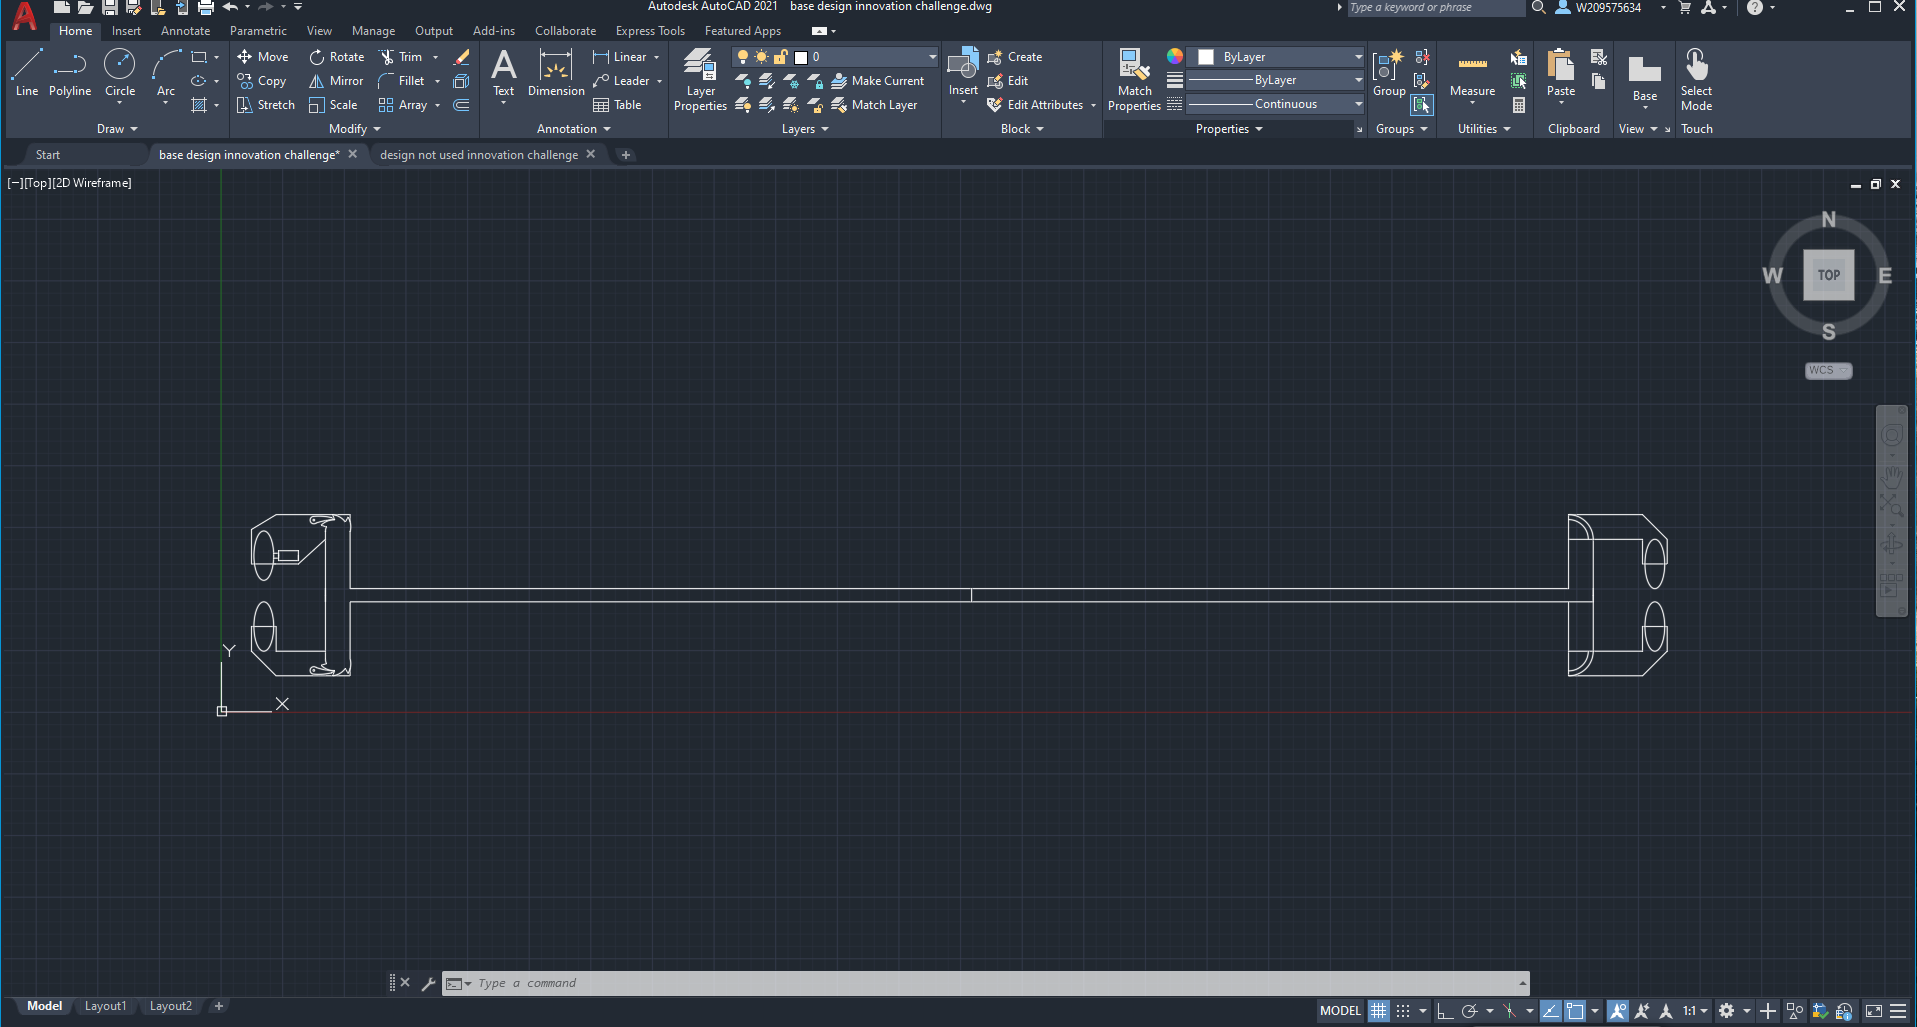This screenshot has width=1917, height=1027.
Task: Click the white object color swatch
Action: click(1206, 57)
